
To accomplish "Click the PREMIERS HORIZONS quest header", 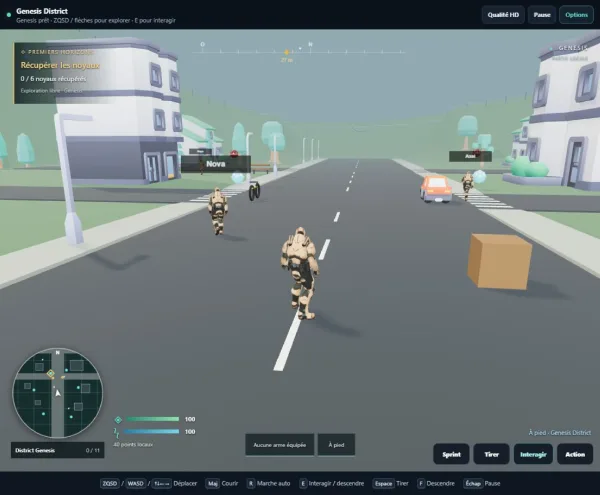I will click(x=57, y=52).
